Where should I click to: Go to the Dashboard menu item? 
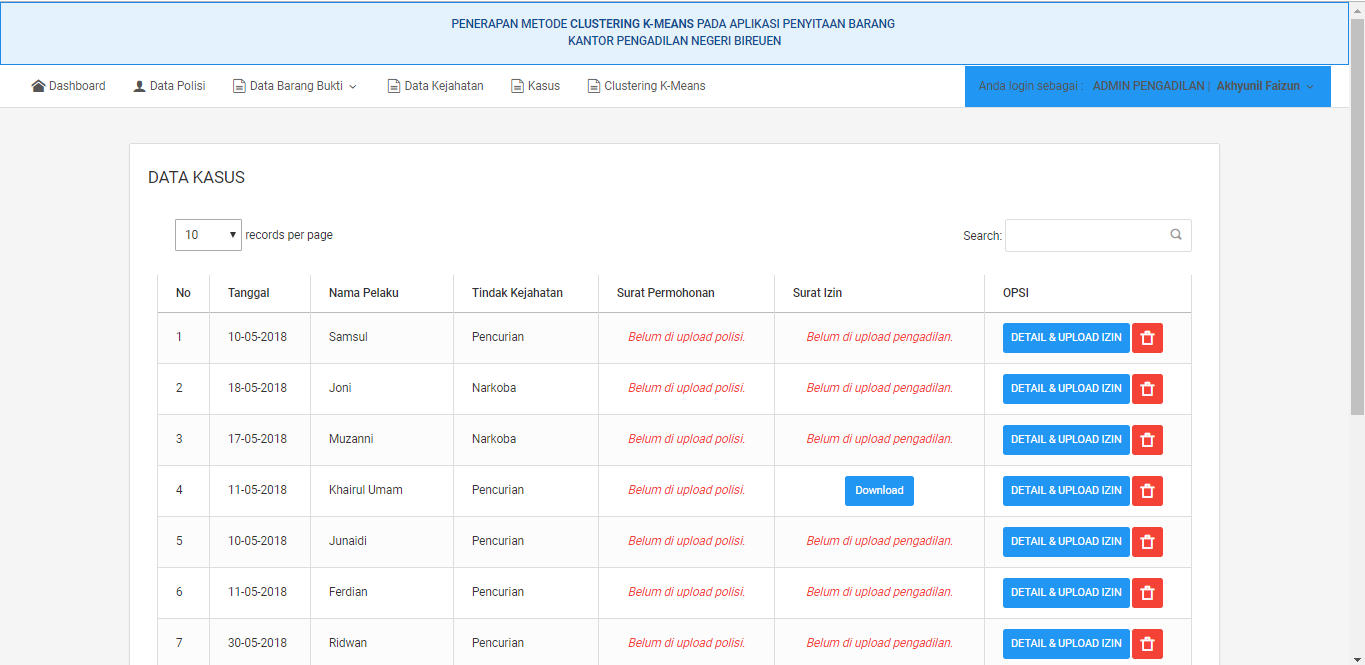(69, 86)
